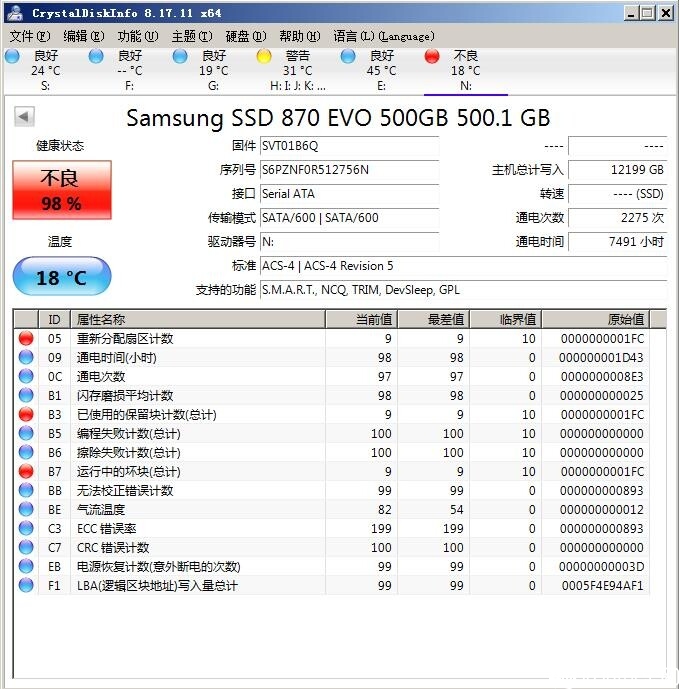The width and height of the screenshot is (679, 689).
Task: Click the red icon on row B7 运行中的坏块
Action: (26, 471)
